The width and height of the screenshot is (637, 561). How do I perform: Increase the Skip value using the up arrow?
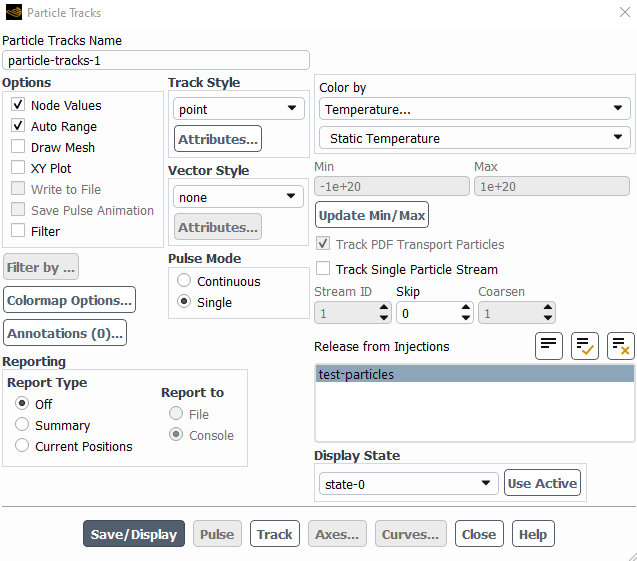(464, 308)
